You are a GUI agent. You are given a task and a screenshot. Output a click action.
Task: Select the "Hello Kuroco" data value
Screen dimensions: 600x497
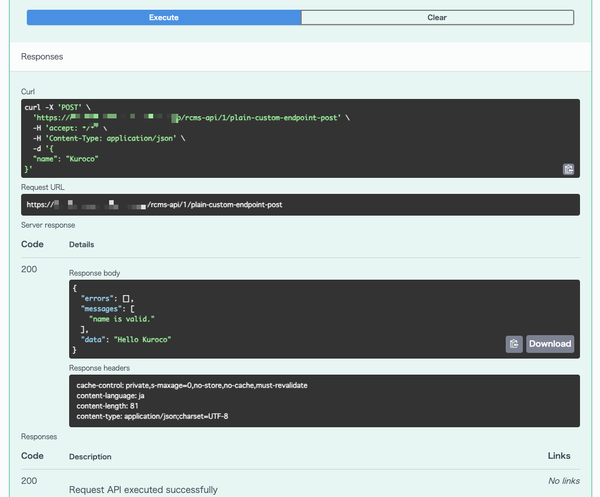click(x=142, y=340)
